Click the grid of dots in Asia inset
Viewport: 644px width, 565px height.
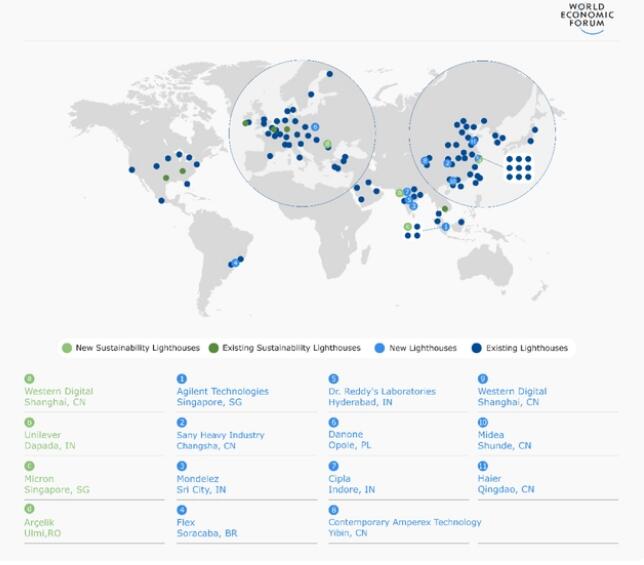click(x=518, y=168)
